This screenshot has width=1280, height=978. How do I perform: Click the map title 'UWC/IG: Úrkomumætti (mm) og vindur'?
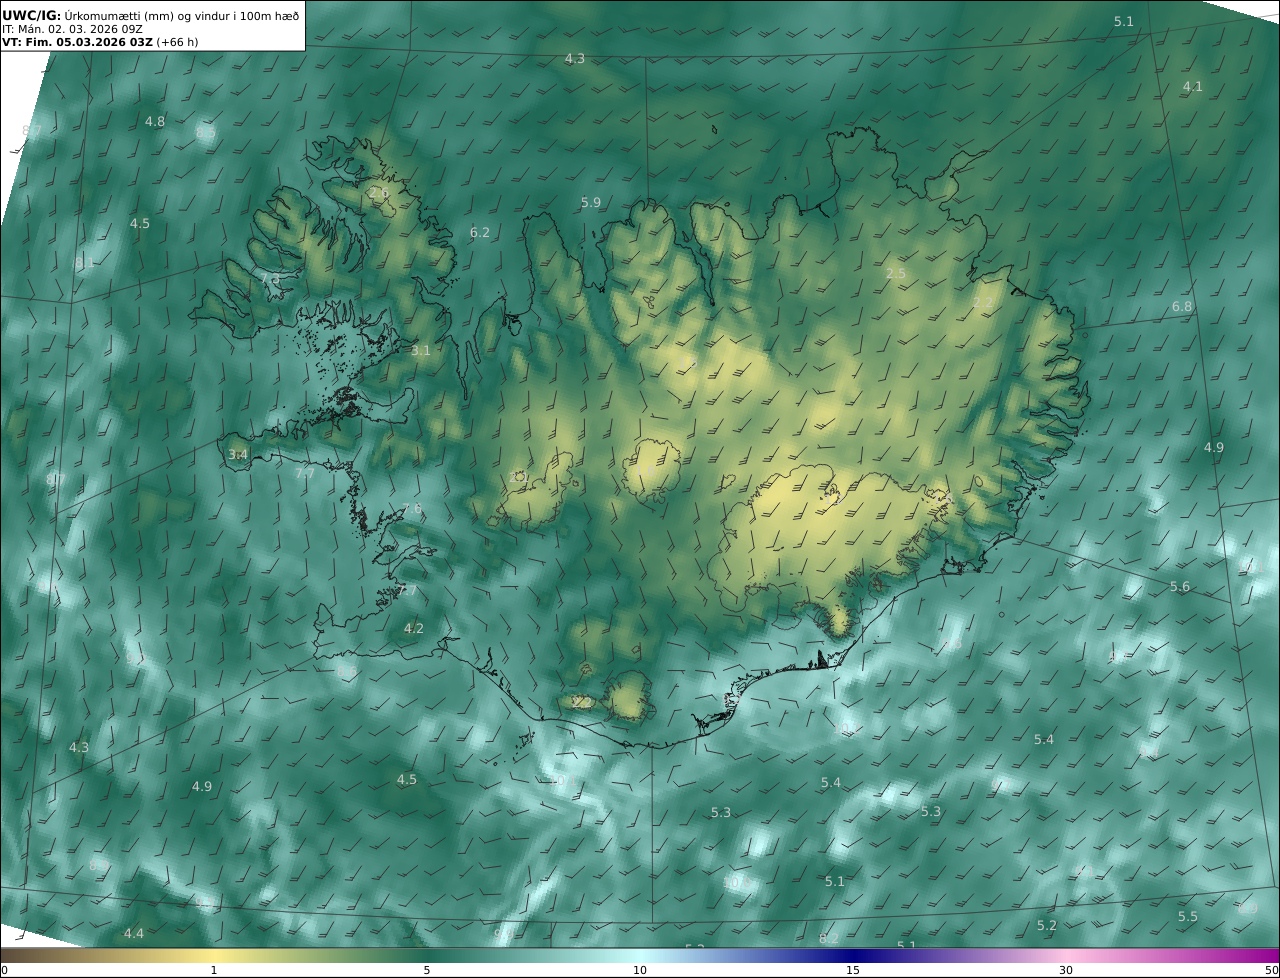click(x=150, y=15)
